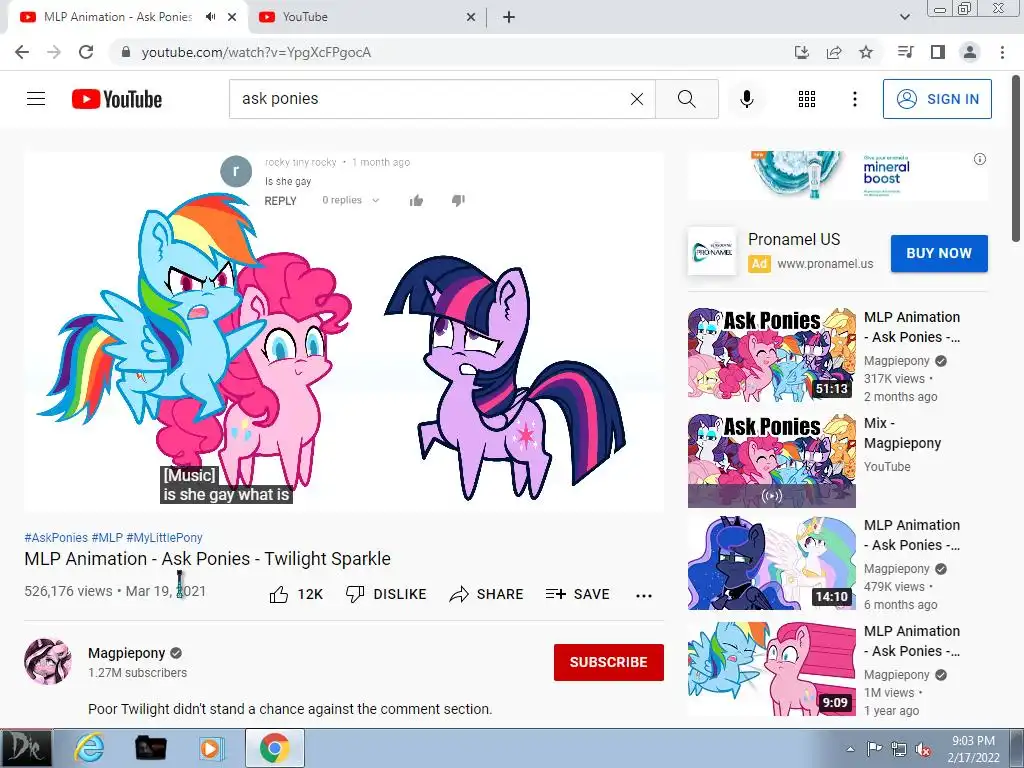Click the #MLP hashtag
This screenshot has height=768, width=1024.
[107, 537]
